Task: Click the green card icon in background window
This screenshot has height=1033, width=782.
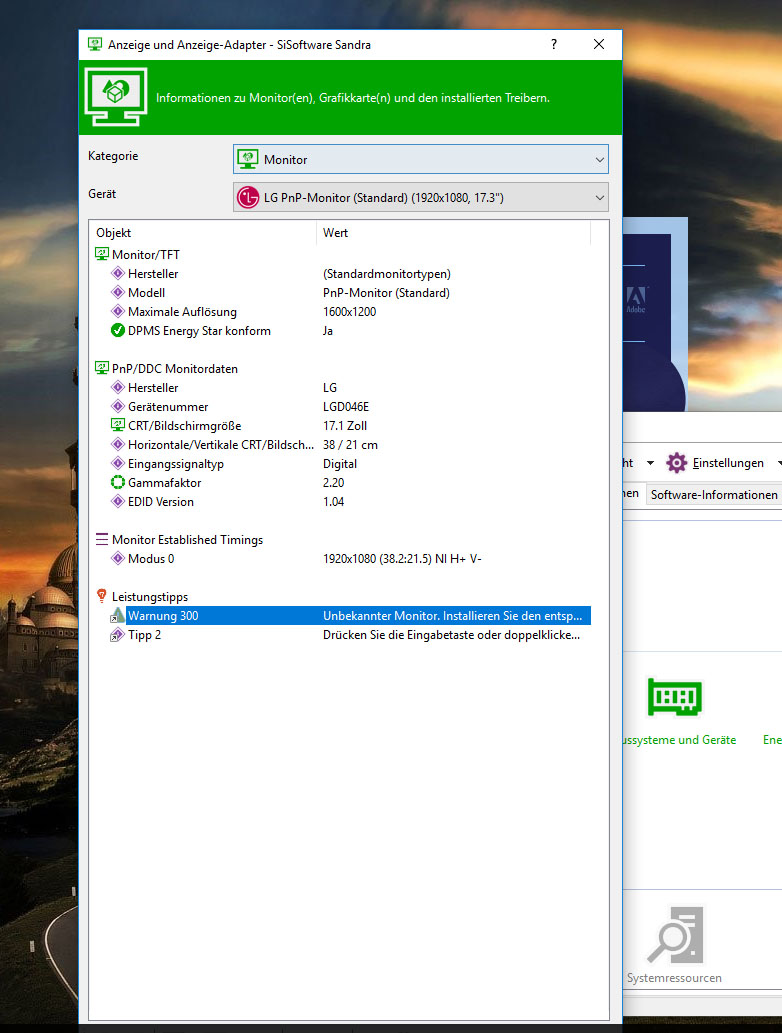Action: pos(675,697)
